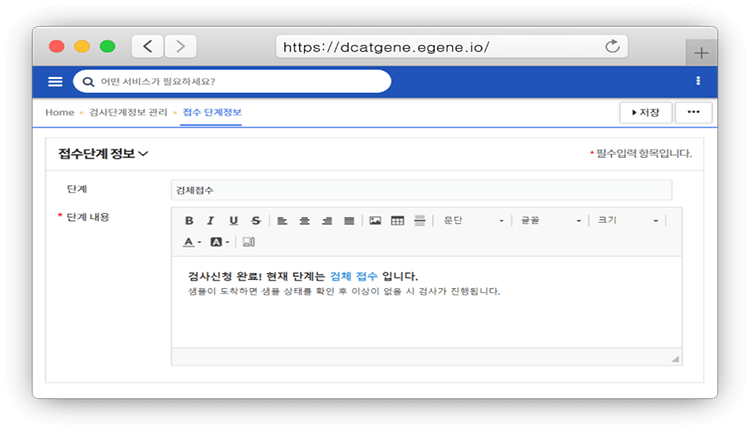Toggle underline formatting in the editor

click(x=233, y=221)
